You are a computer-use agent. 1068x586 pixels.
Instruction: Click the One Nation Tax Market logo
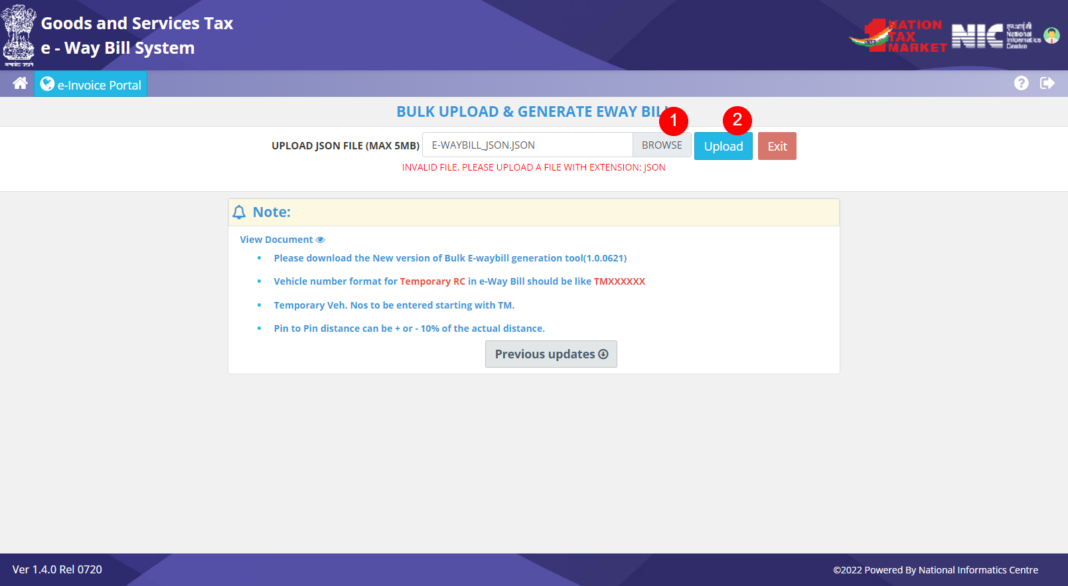point(898,35)
